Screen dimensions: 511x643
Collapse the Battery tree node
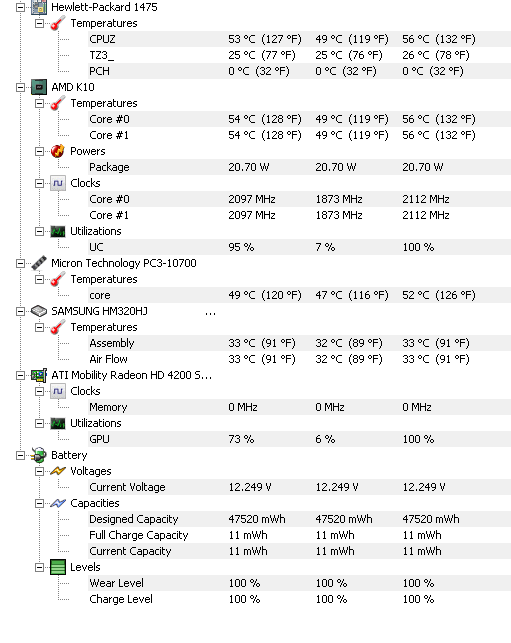[x=20, y=455]
